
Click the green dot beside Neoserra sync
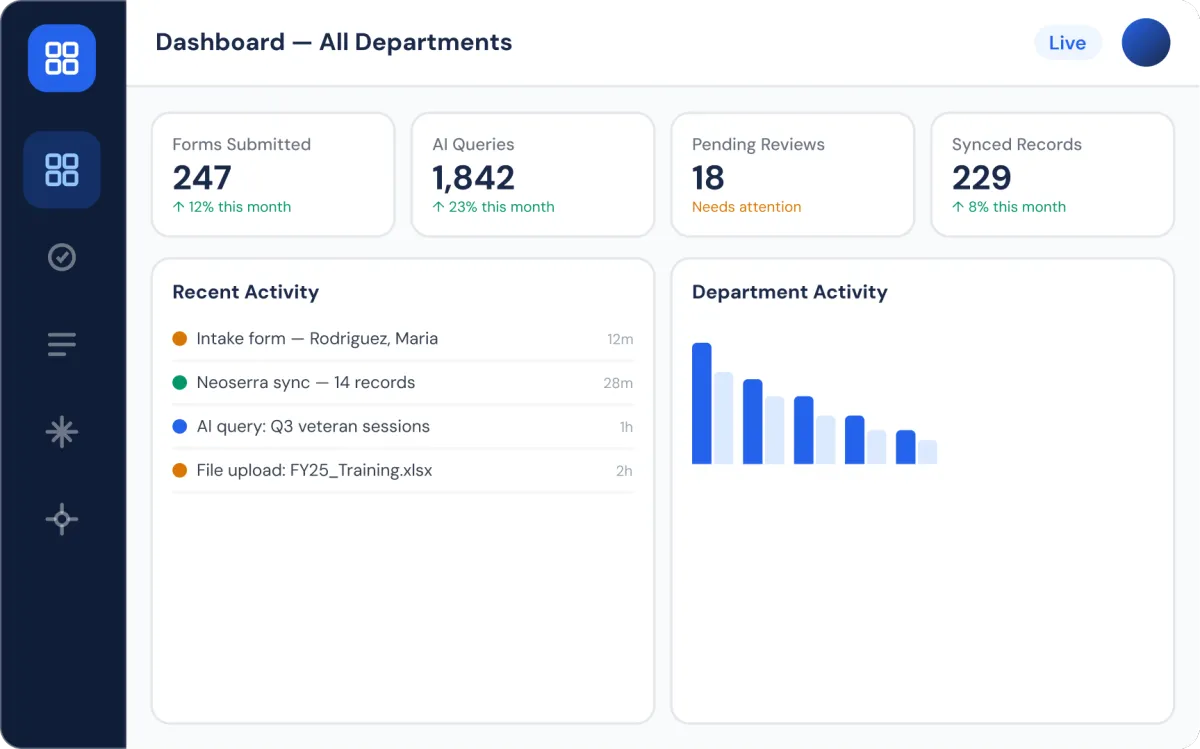pos(180,383)
